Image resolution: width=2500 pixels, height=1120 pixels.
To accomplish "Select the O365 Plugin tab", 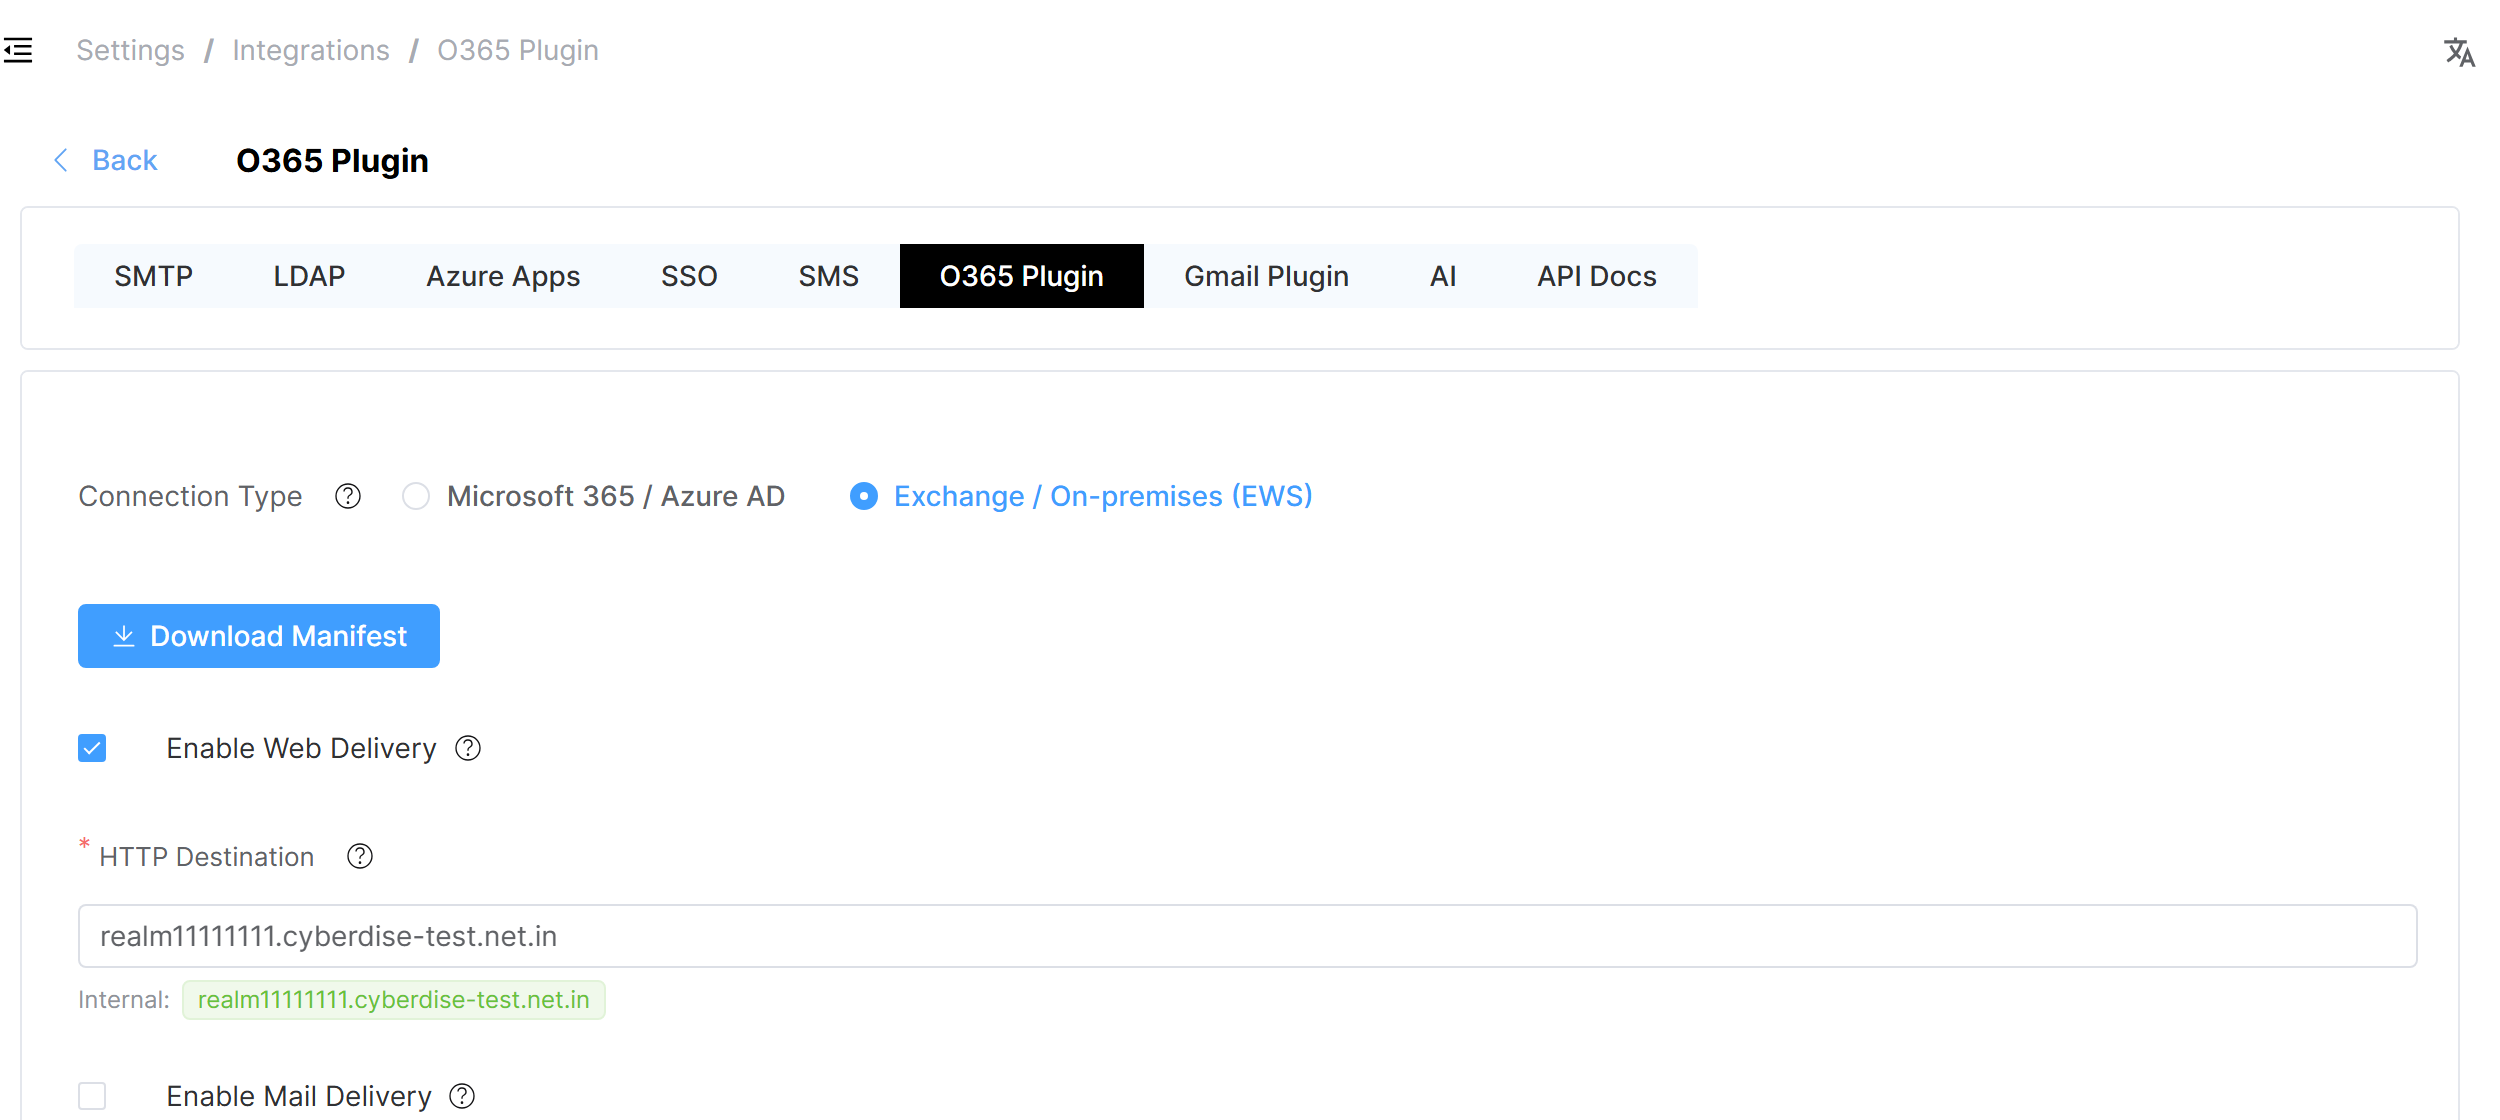I will pos(1021,276).
